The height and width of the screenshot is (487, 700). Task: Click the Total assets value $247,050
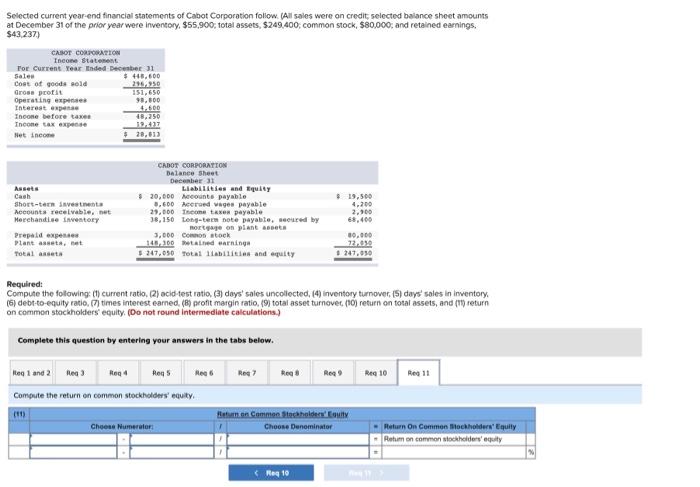156,253
